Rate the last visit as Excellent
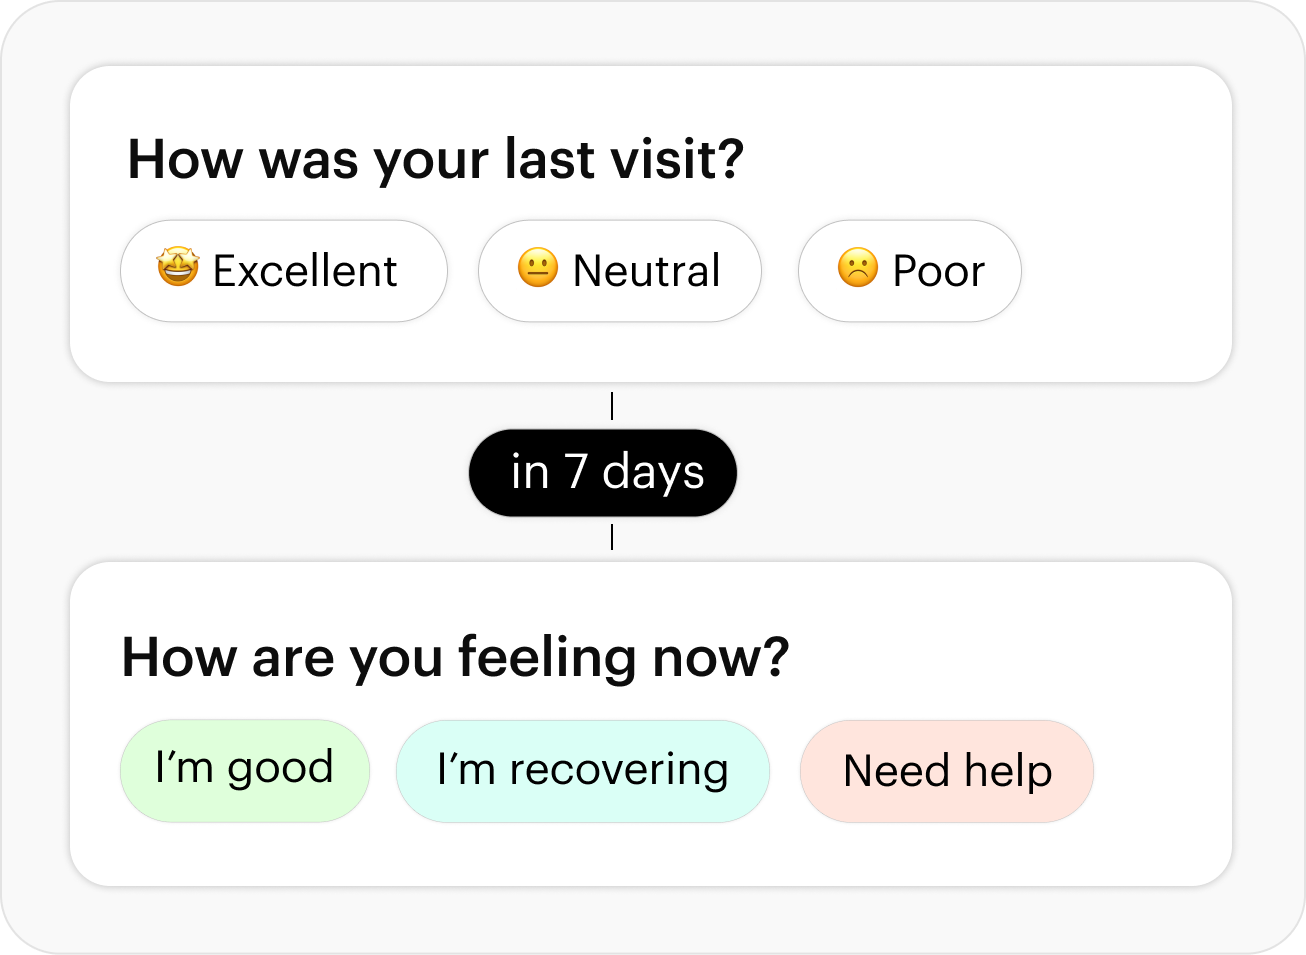This screenshot has width=1306, height=955. click(x=283, y=271)
